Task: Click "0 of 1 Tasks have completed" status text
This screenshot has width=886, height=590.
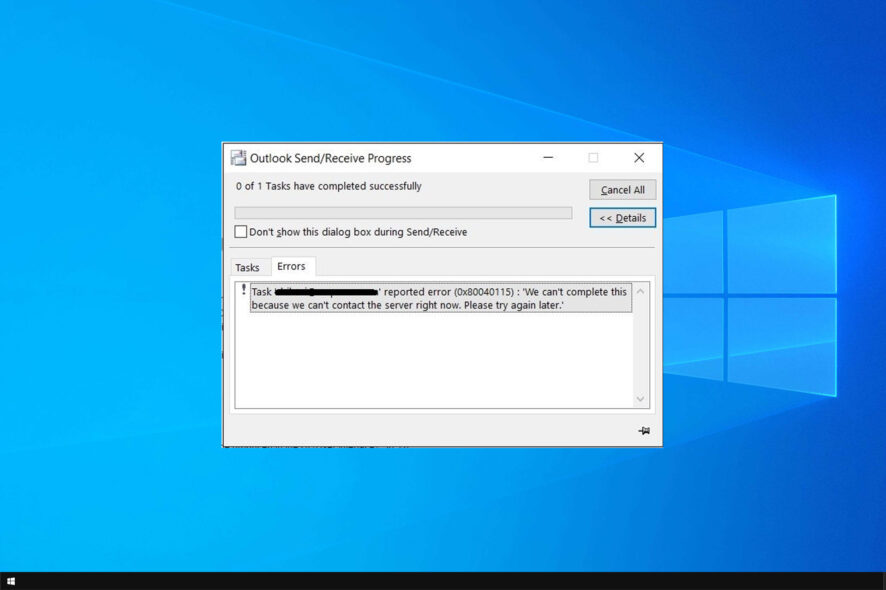Action: 329,186
